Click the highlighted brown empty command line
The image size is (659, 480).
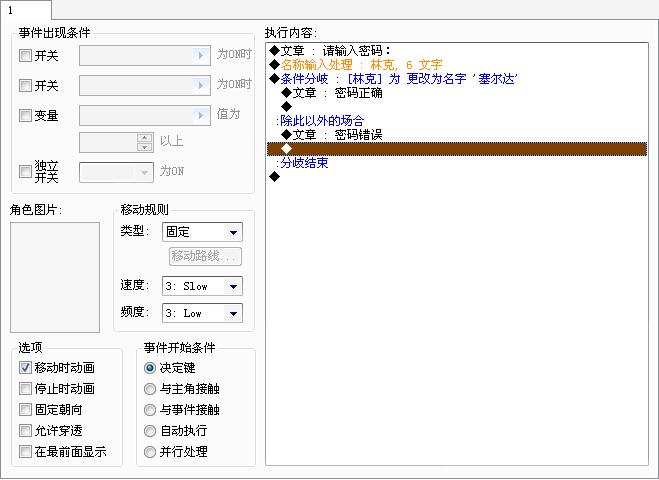(457, 149)
